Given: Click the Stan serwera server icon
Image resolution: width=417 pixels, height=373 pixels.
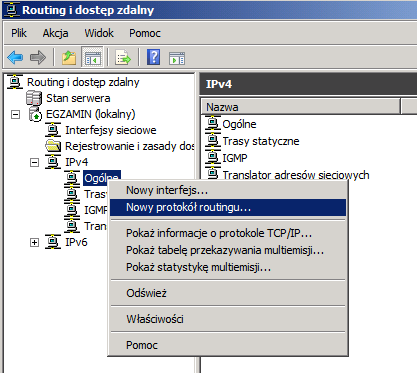Looking at the screenshot, I should coord(34,98).
